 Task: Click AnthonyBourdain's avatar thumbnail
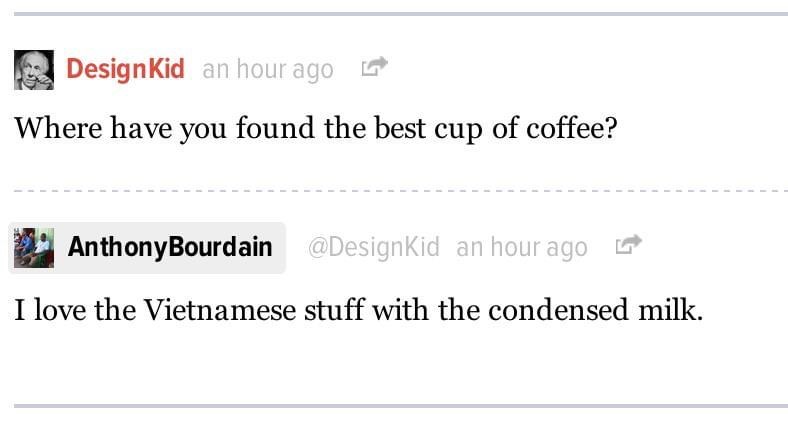point(33,247)
